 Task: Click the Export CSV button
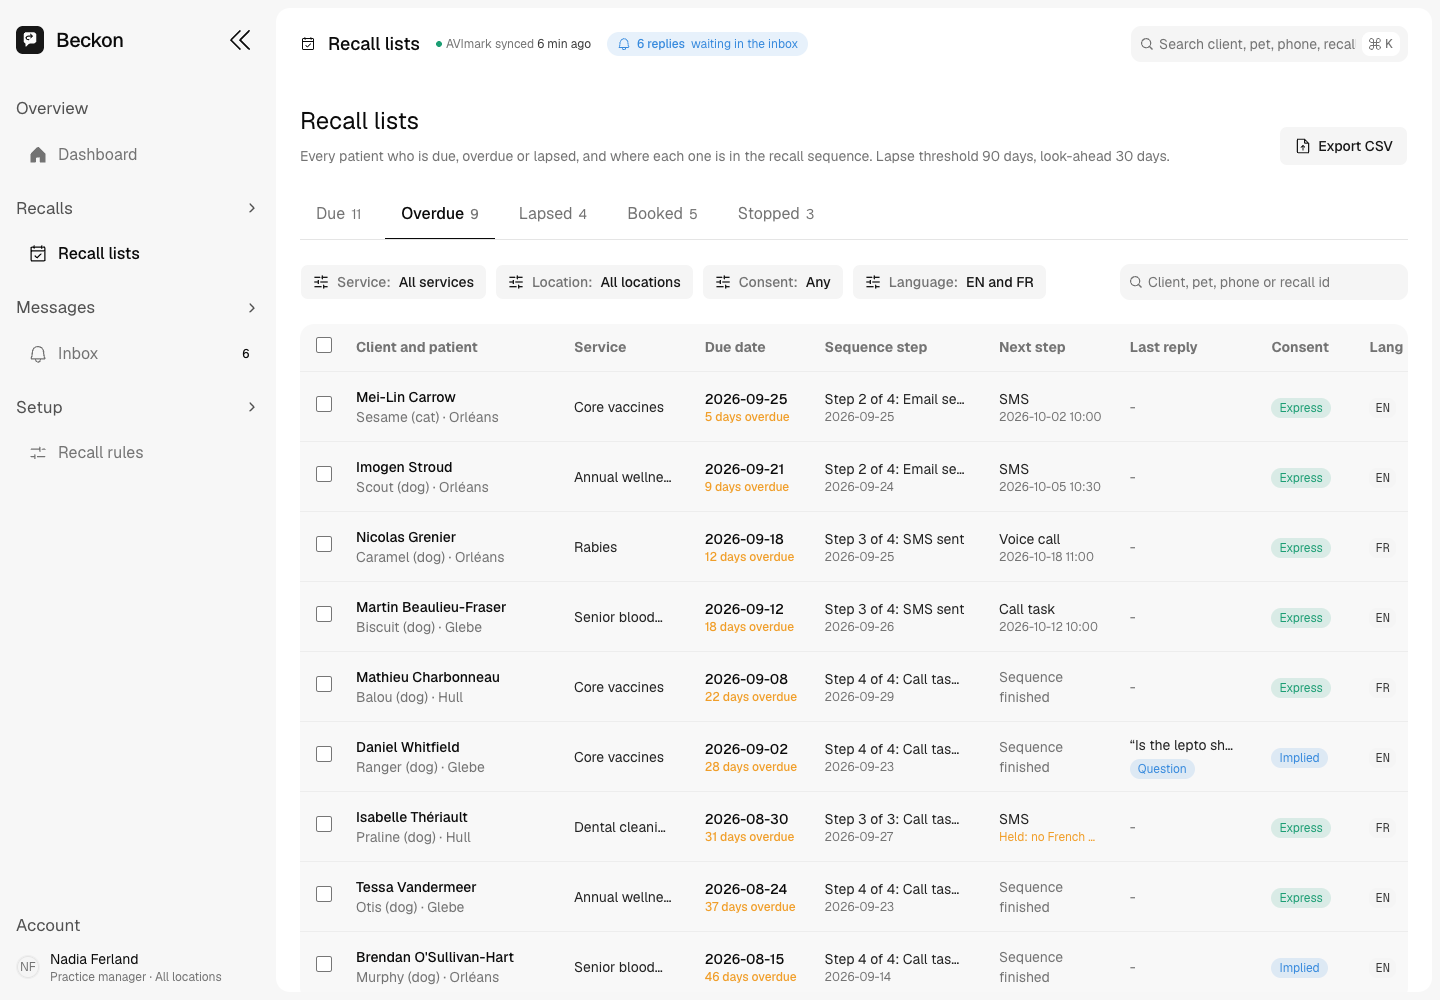pyautogui.click(x=1343, y=146)
